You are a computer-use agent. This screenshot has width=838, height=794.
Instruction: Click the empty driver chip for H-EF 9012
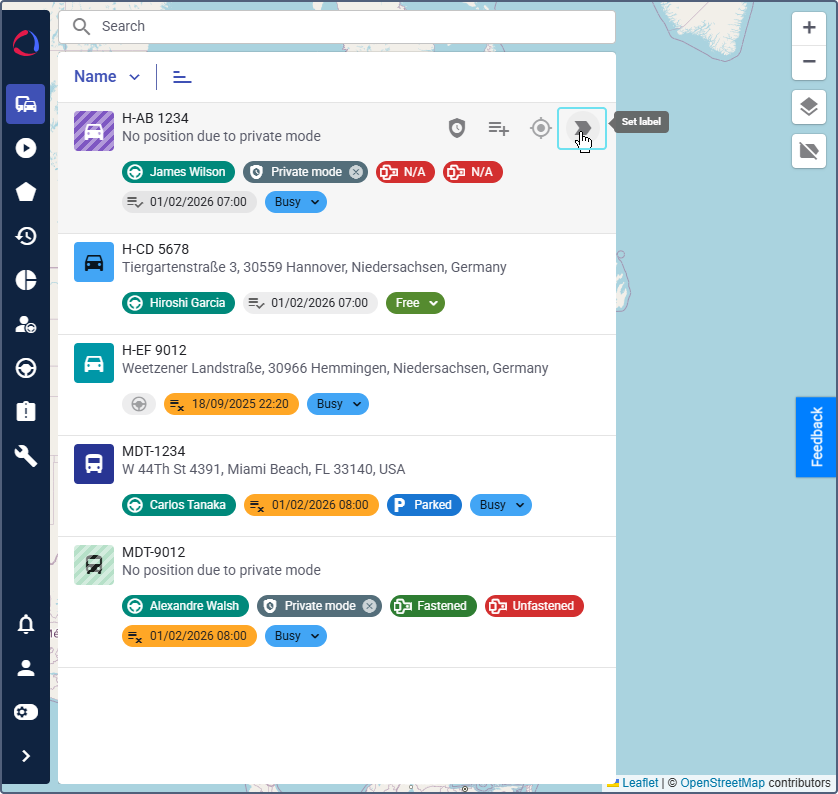[139, 404]
